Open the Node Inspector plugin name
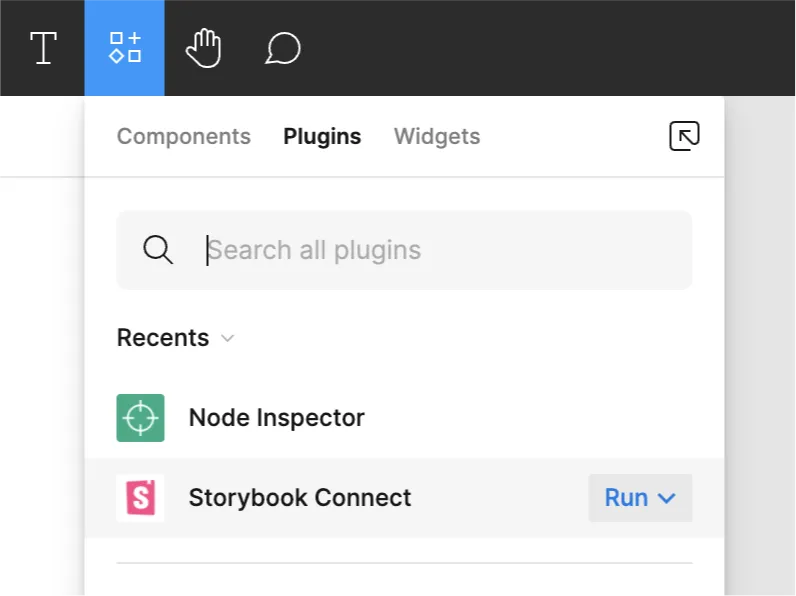Screen dimensions: 796x596 coord(276,418)
